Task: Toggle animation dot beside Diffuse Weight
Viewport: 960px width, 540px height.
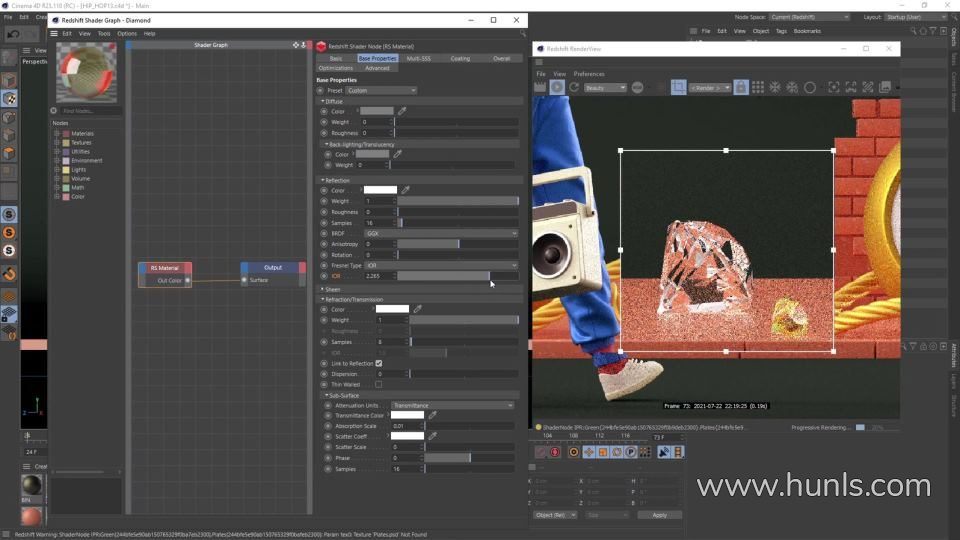Action: (x=324, y=122)
